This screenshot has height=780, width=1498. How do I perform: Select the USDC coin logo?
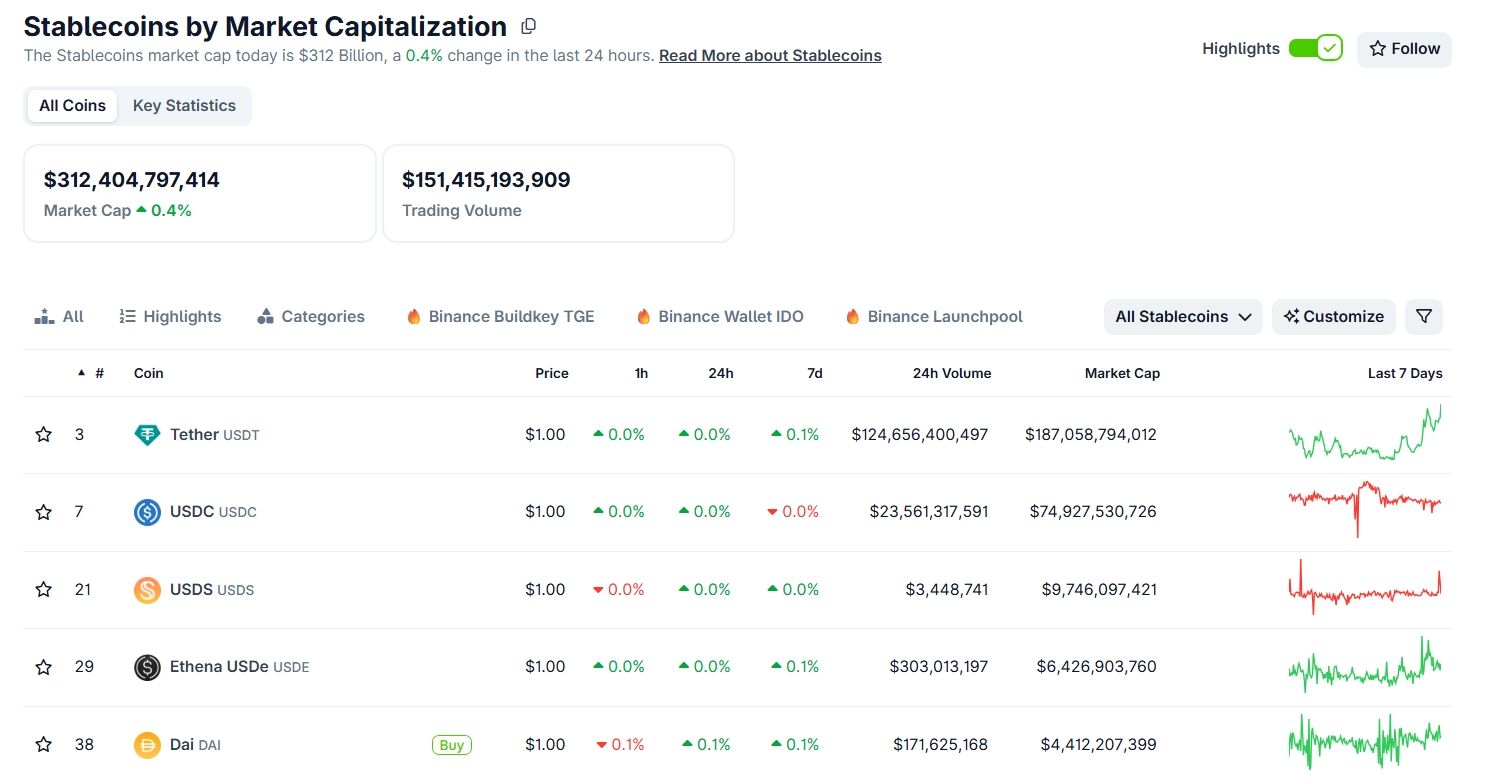tap(146, 511)
